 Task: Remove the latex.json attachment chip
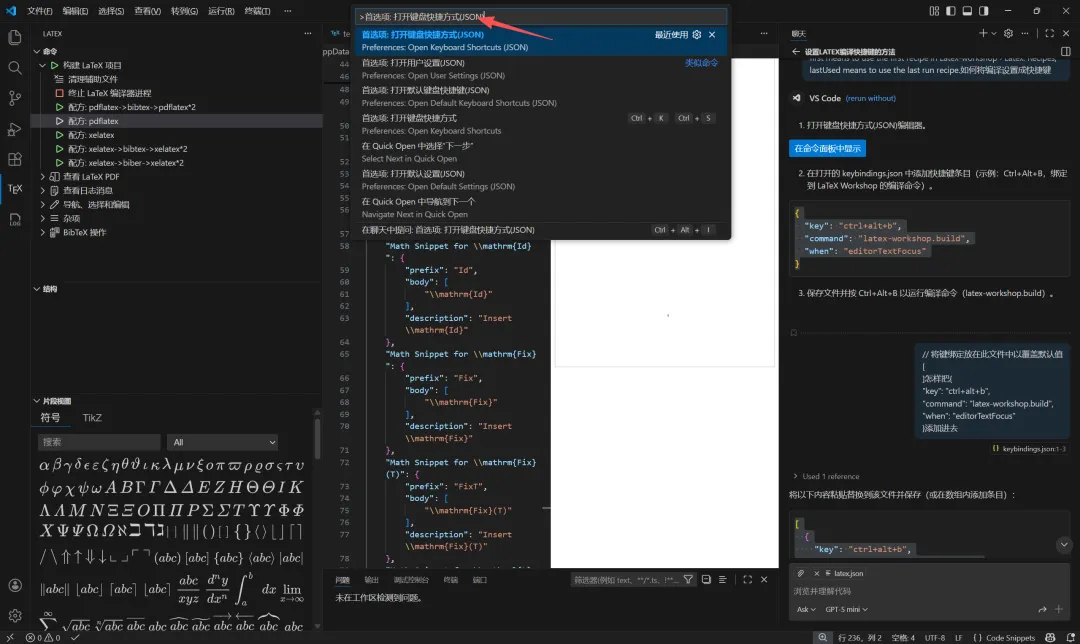(816, 573)
